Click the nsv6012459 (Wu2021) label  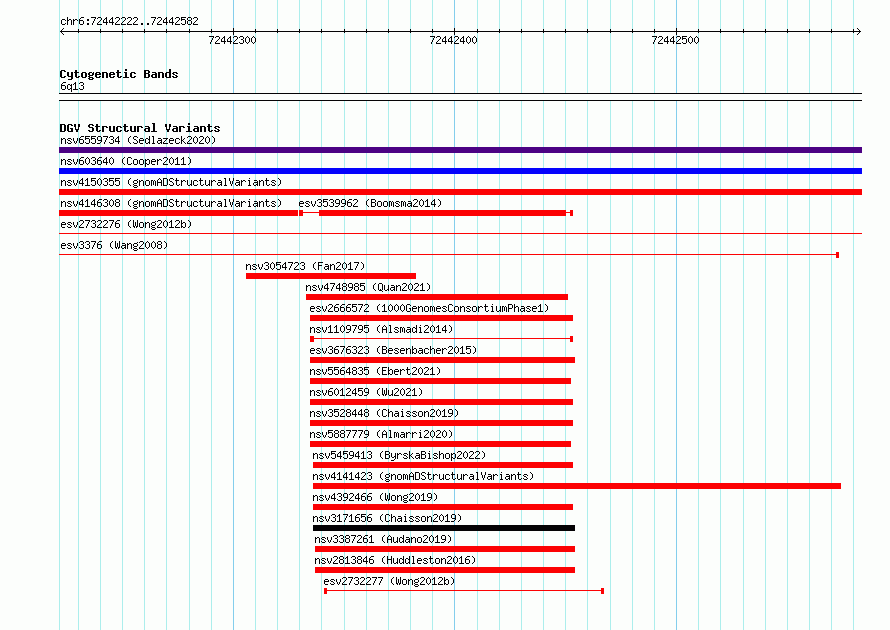(366, 392)
